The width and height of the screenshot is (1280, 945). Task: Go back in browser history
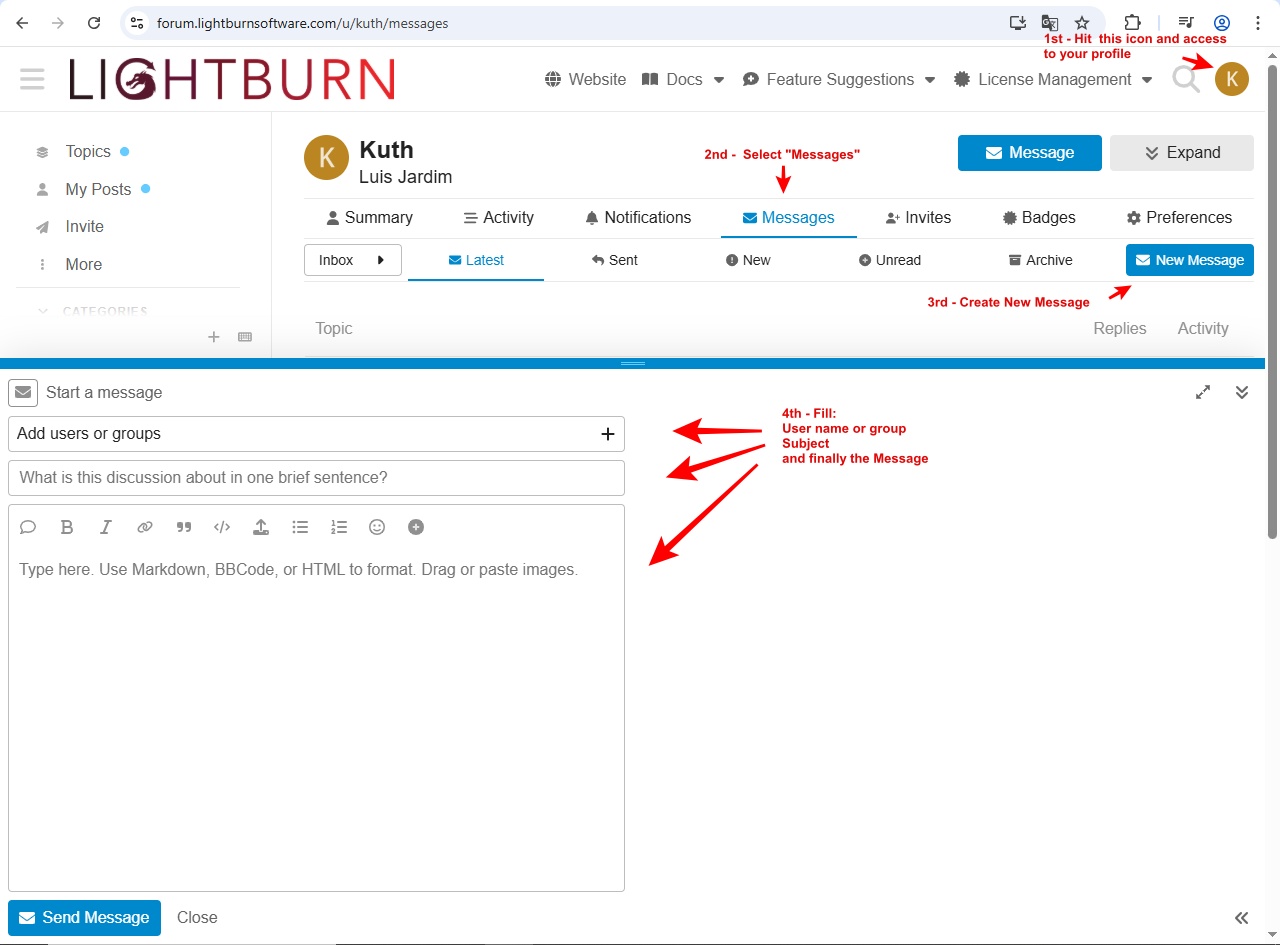[22, 22]
